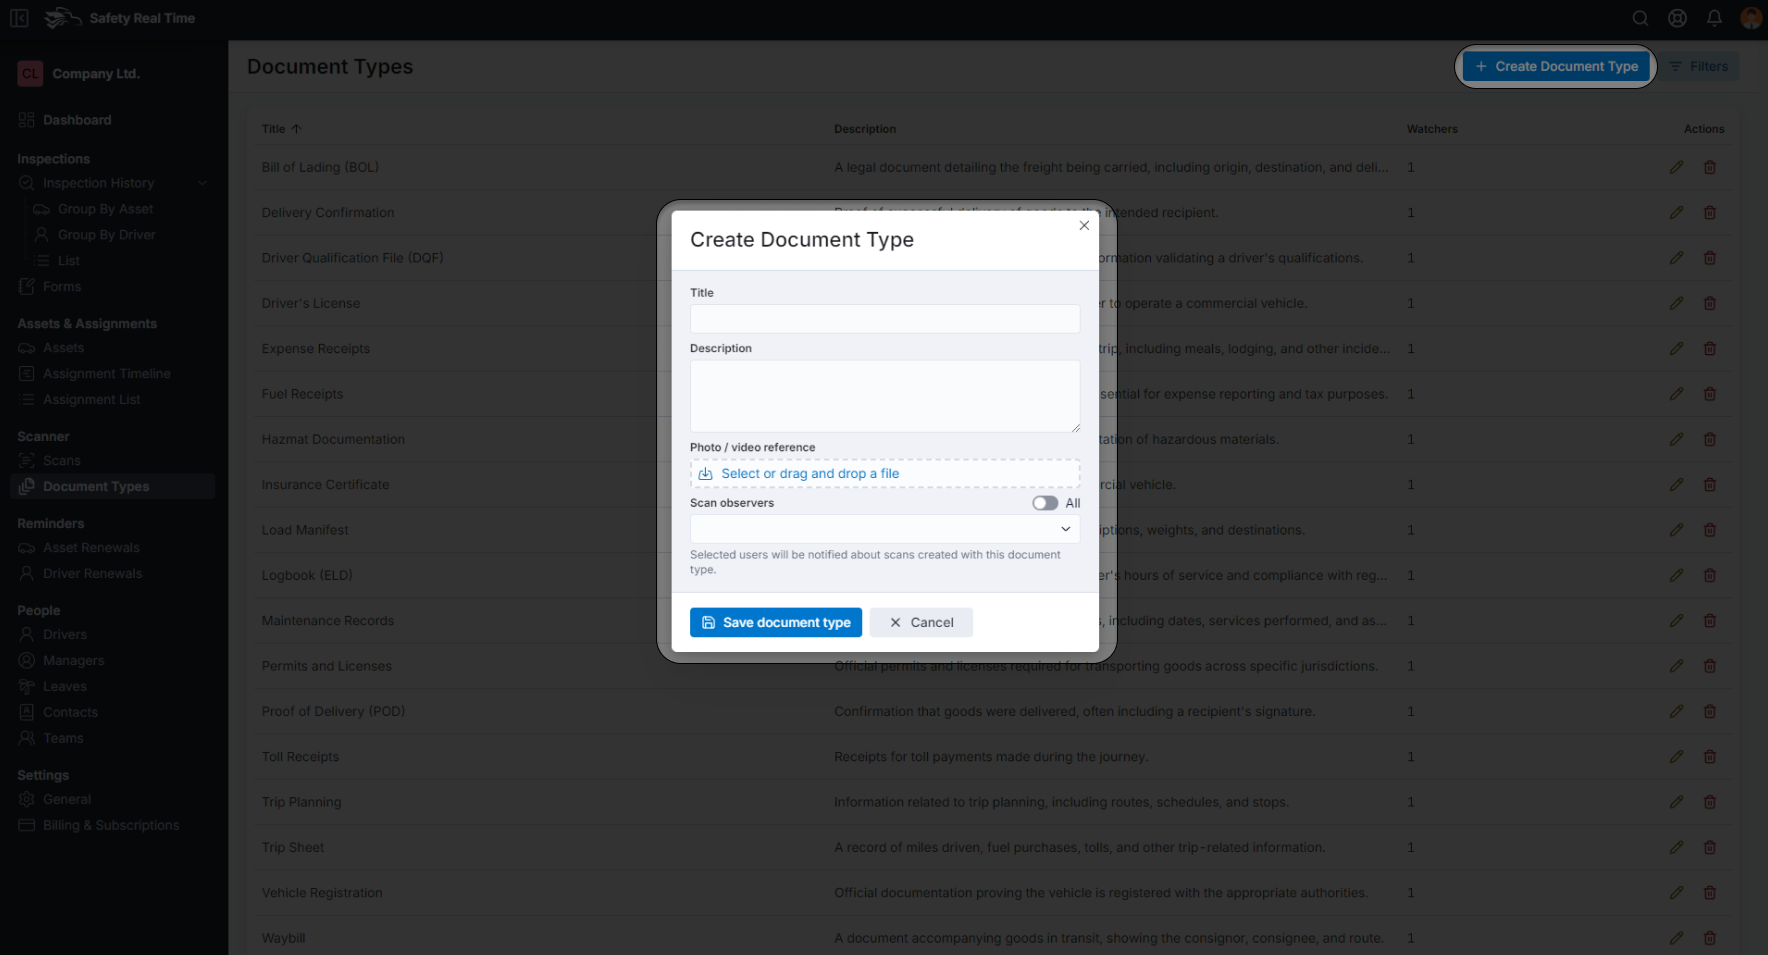The image size is (1768, 955).
Task: Click the delete icon for Waybill row
Action: (x=1710, y=938)
